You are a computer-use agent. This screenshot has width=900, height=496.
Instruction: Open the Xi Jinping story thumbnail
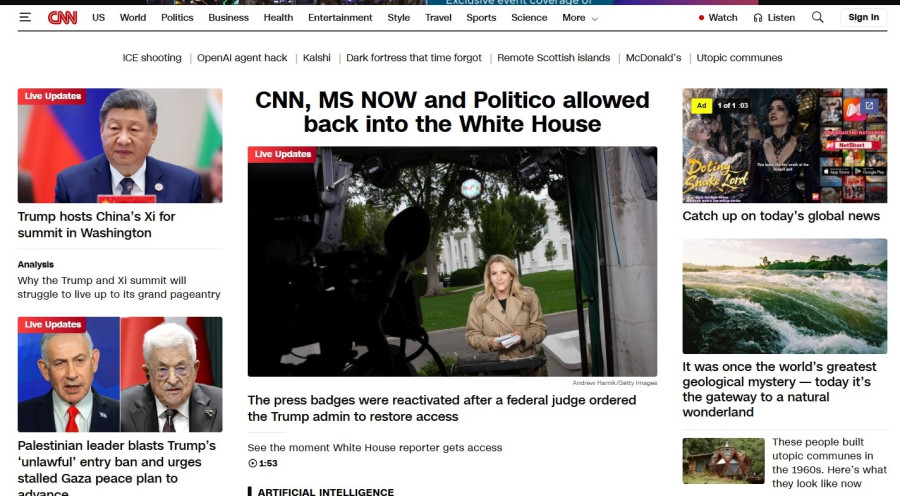tap(120, 145)
